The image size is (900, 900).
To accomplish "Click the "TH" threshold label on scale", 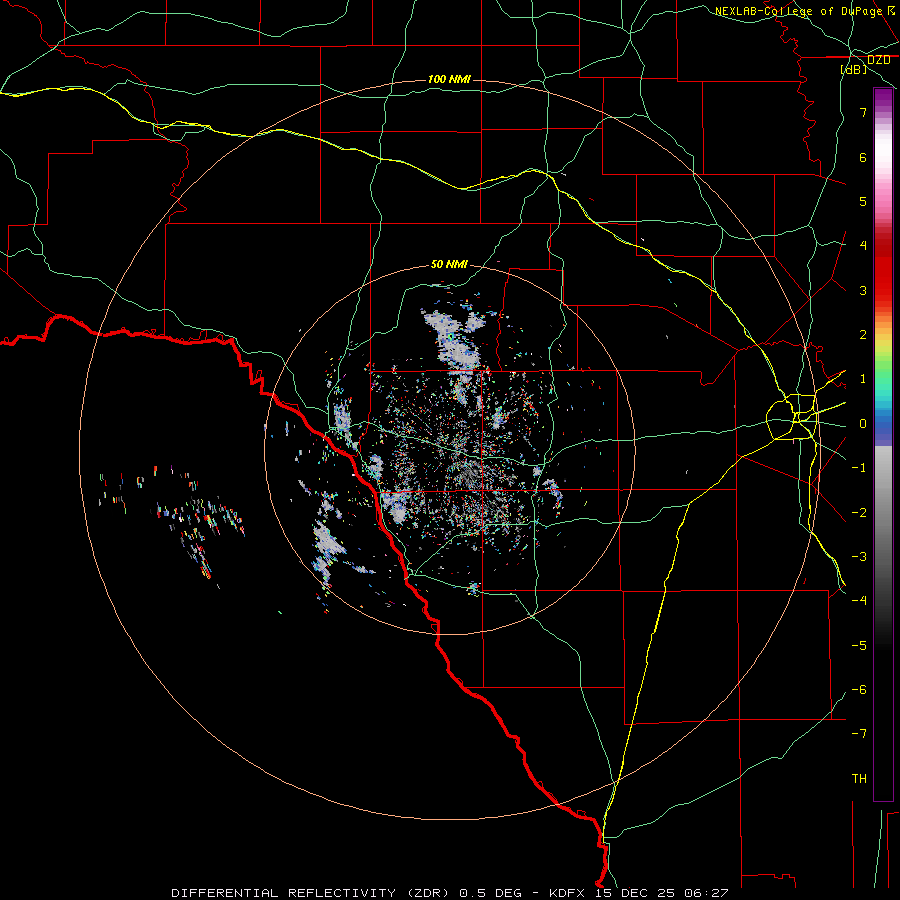I will point(859,779).
